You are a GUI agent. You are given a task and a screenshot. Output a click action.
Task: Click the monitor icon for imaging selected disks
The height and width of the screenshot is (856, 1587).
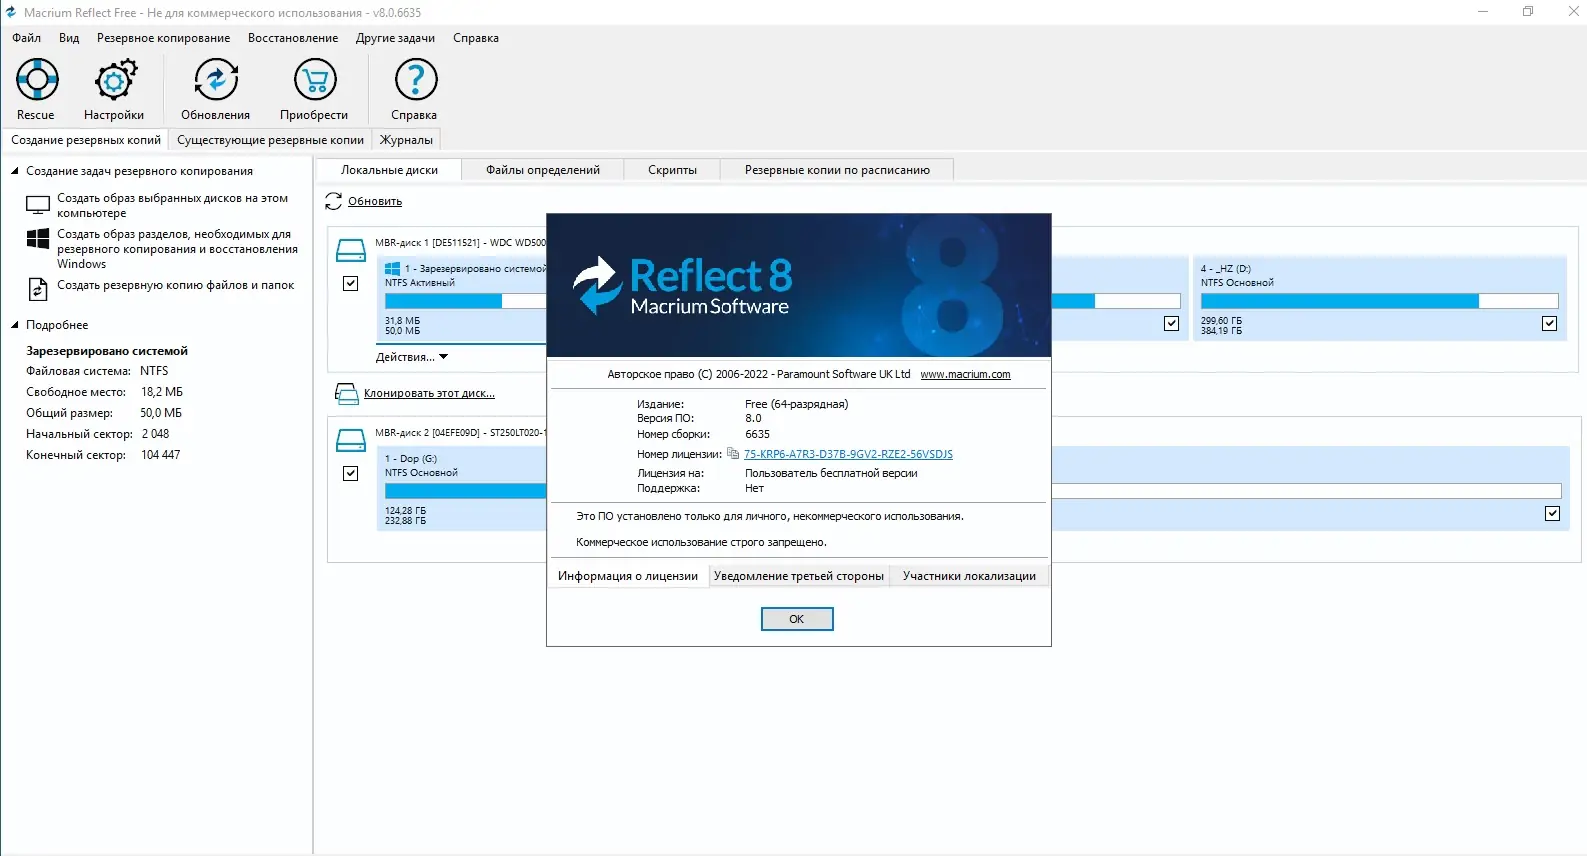point(38,205)
